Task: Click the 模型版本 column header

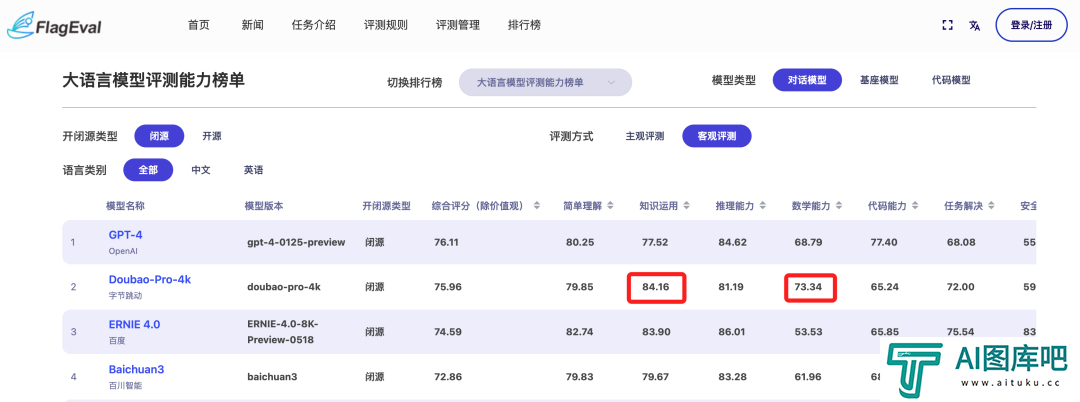Action: point(264,206)
